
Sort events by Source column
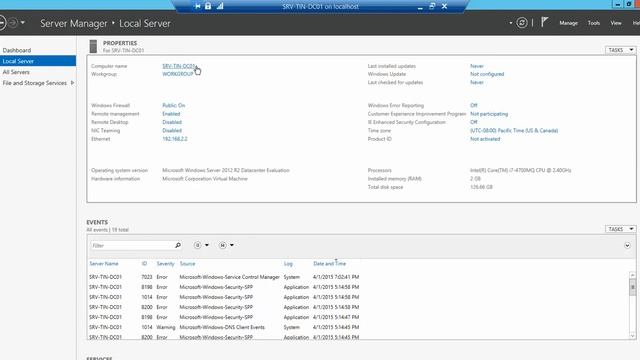tap(187, 264)
